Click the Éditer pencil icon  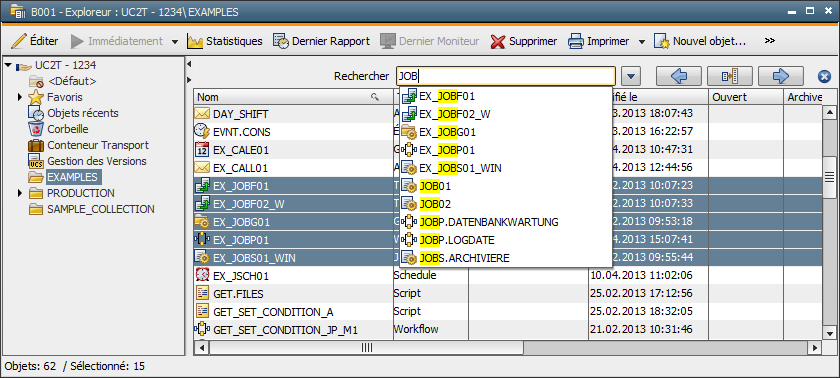tap(19, 41)
